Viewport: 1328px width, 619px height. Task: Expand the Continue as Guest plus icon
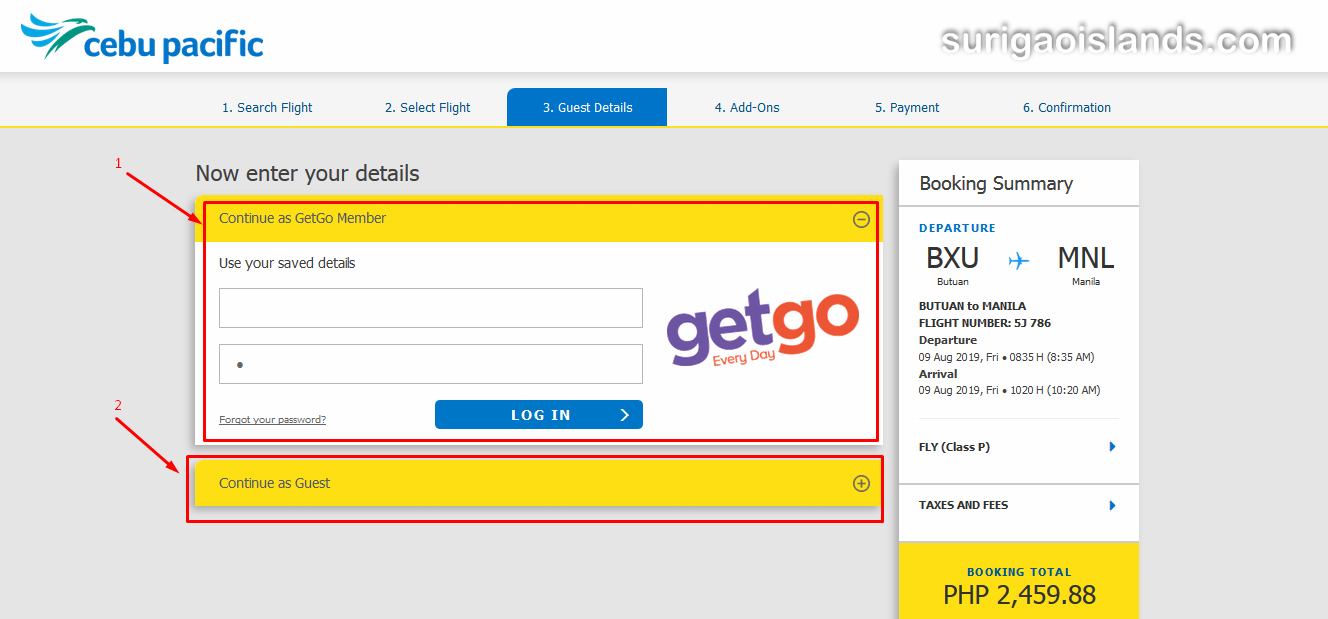[861, 483]
